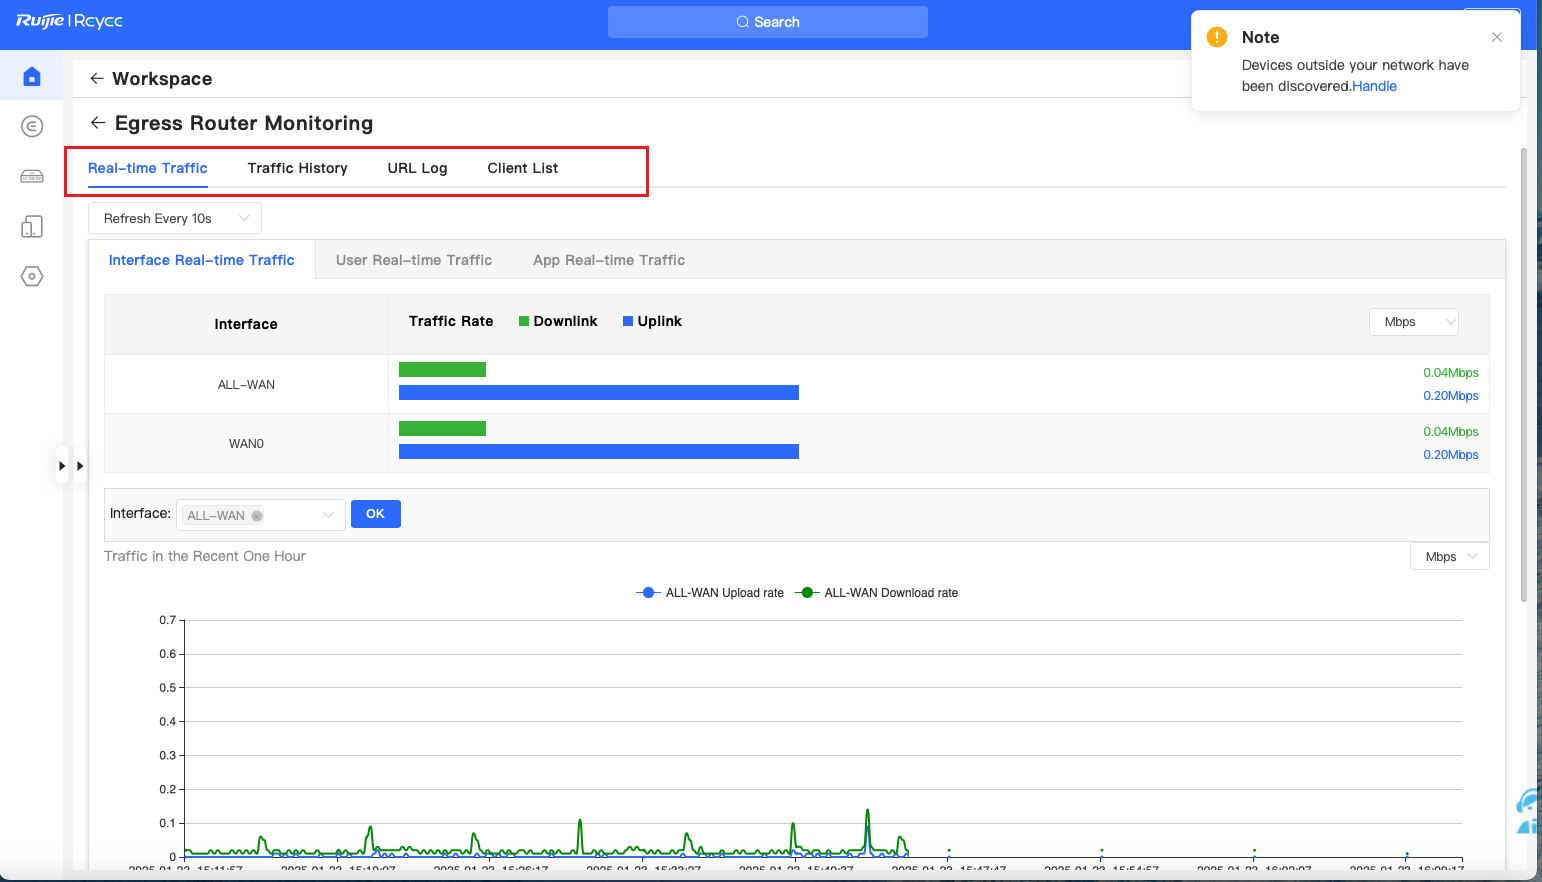
Task: Remove the ALL-WAN tag from the Interface selector
Action: [x=257, y=516]
